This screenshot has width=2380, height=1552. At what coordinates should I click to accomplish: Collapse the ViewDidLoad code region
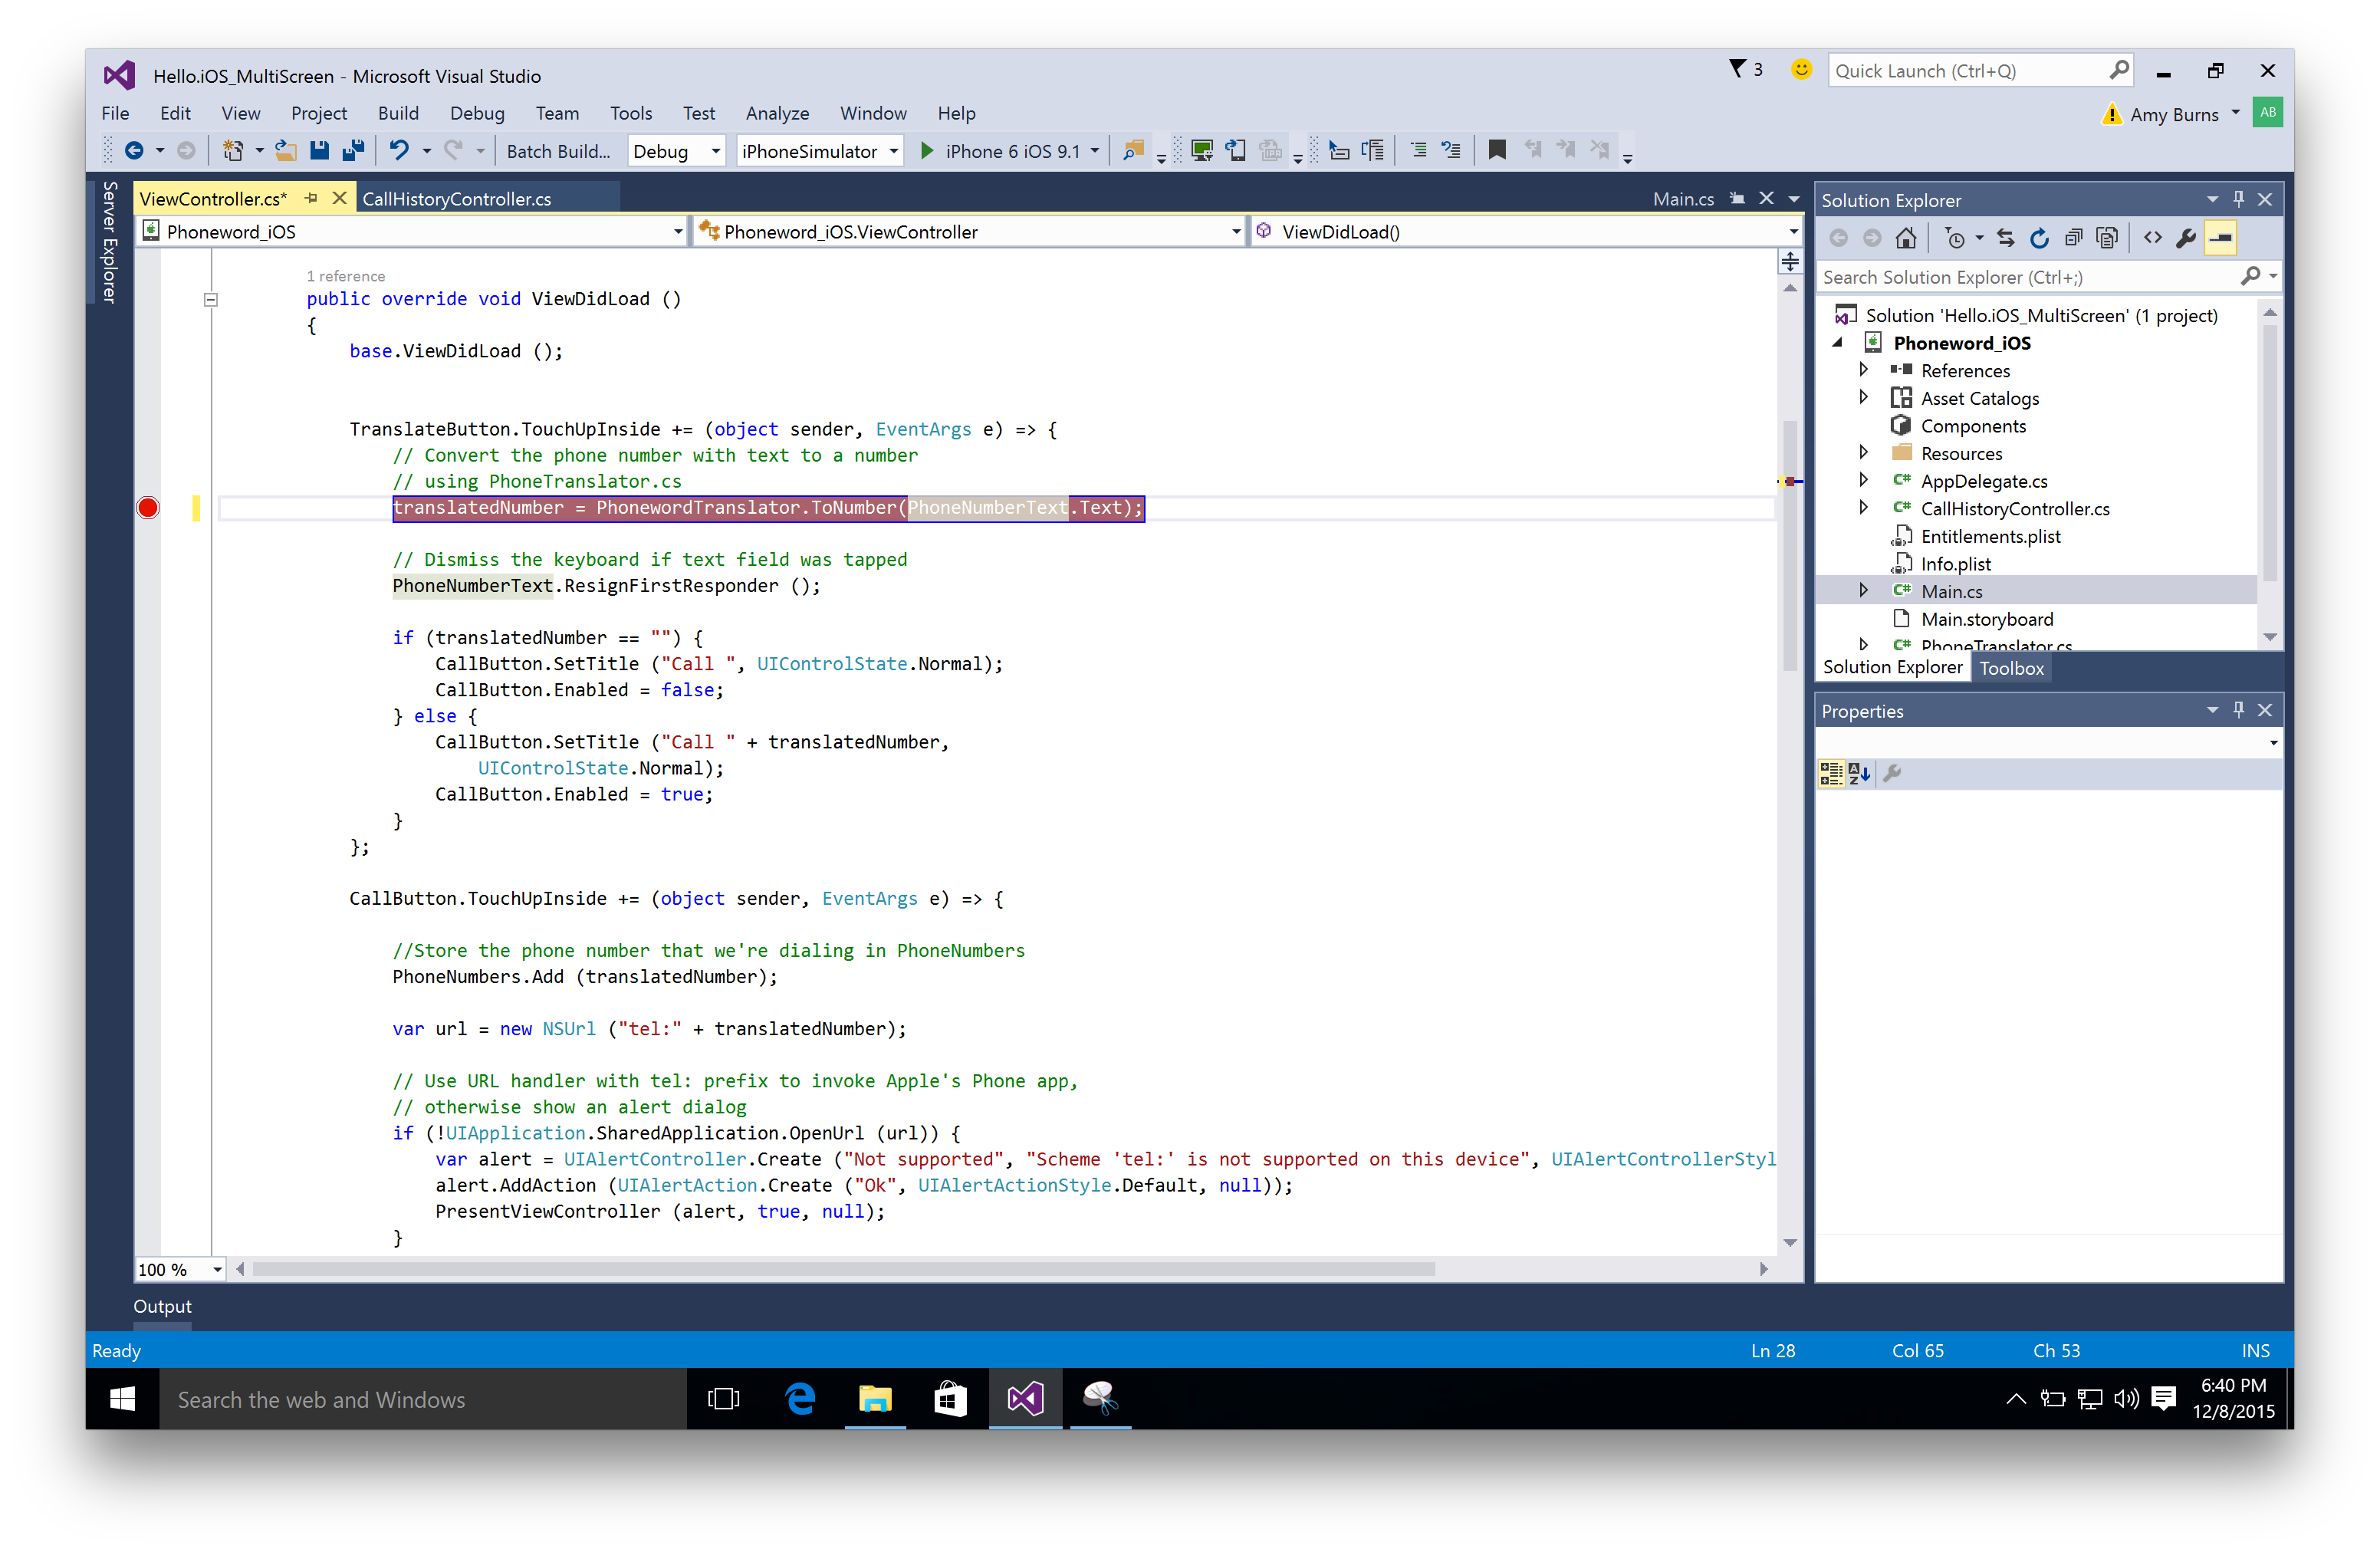[x=211, y=299]
